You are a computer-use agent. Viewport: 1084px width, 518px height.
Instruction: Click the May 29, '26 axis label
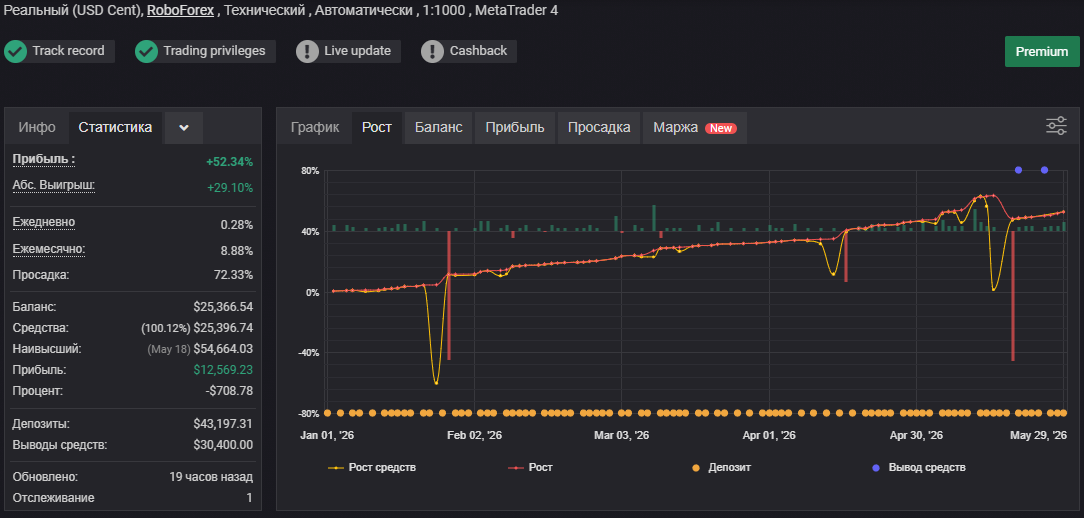(x=1038, y=436)
